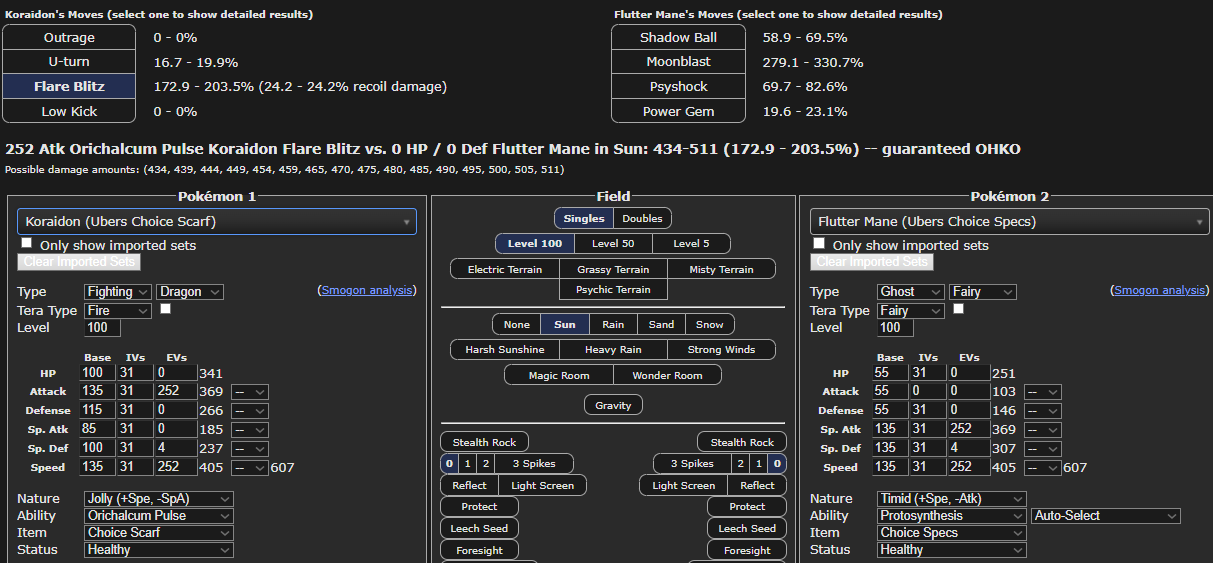Check Pokémon 1 'Only show imported sets'
The height and width of the screenshot is (563, 1213).
point(27,244)
